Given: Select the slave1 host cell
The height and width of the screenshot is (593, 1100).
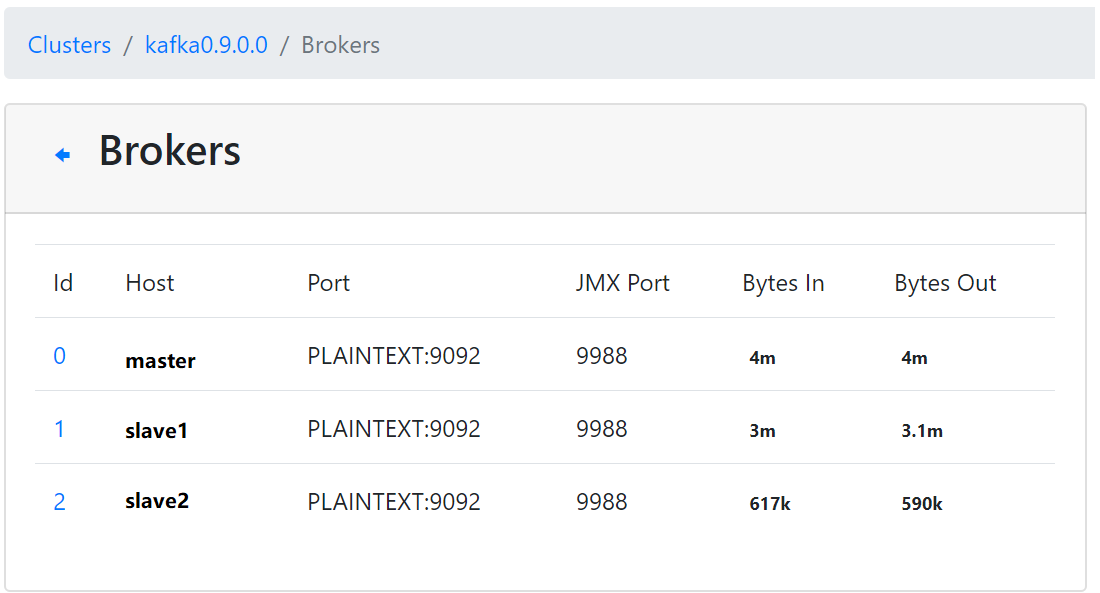Looking at the screenshot, I should coord(156,431).
